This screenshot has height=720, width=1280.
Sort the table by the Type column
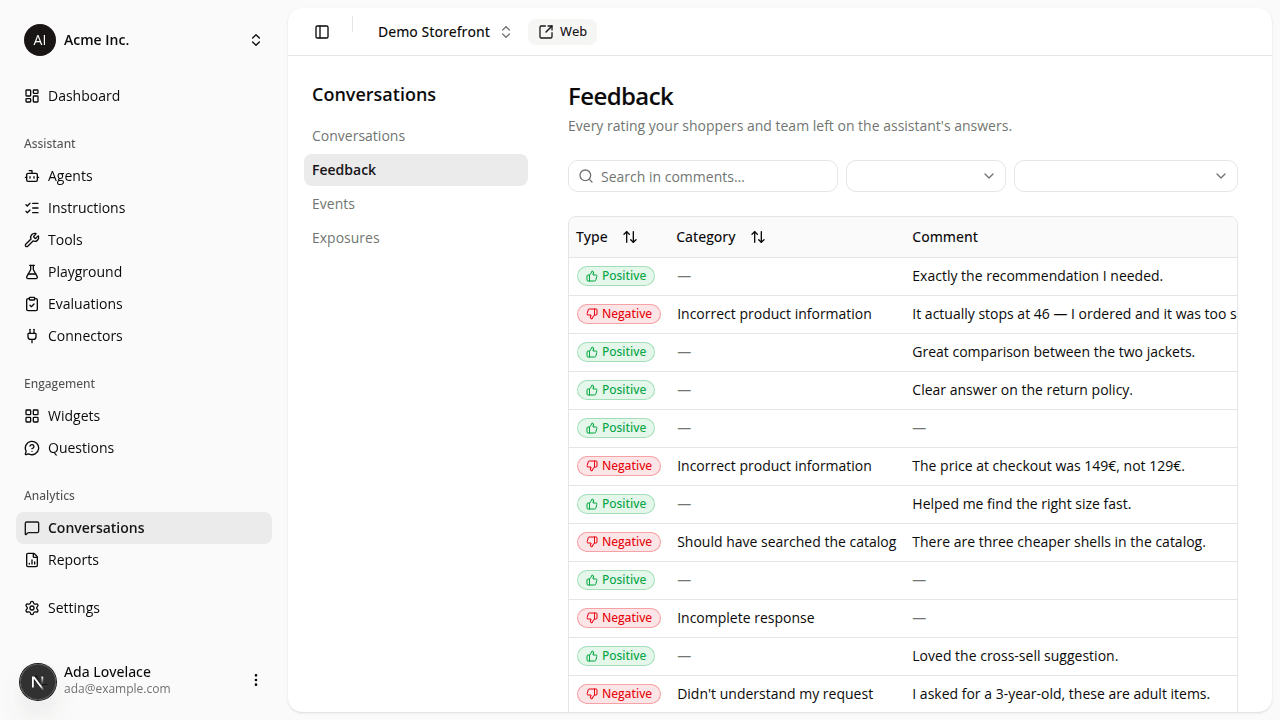[x=630, y=237]
